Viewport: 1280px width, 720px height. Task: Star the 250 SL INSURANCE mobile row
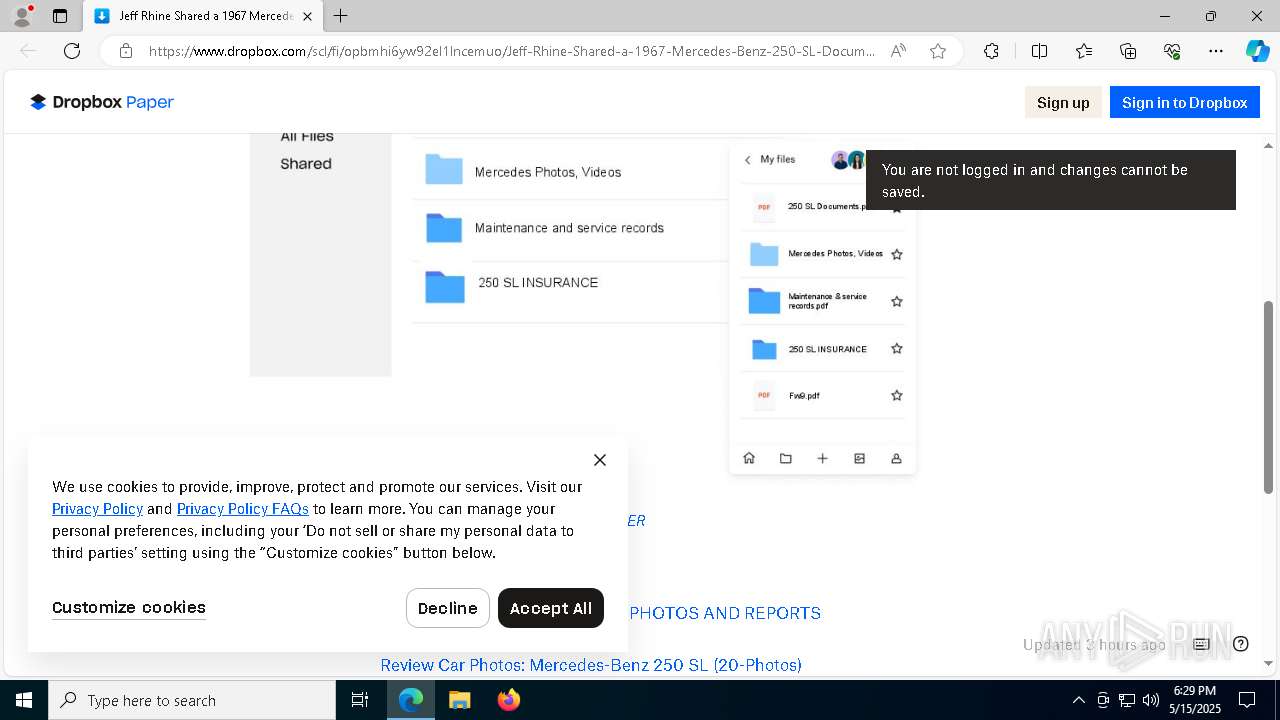click(897, 349)
